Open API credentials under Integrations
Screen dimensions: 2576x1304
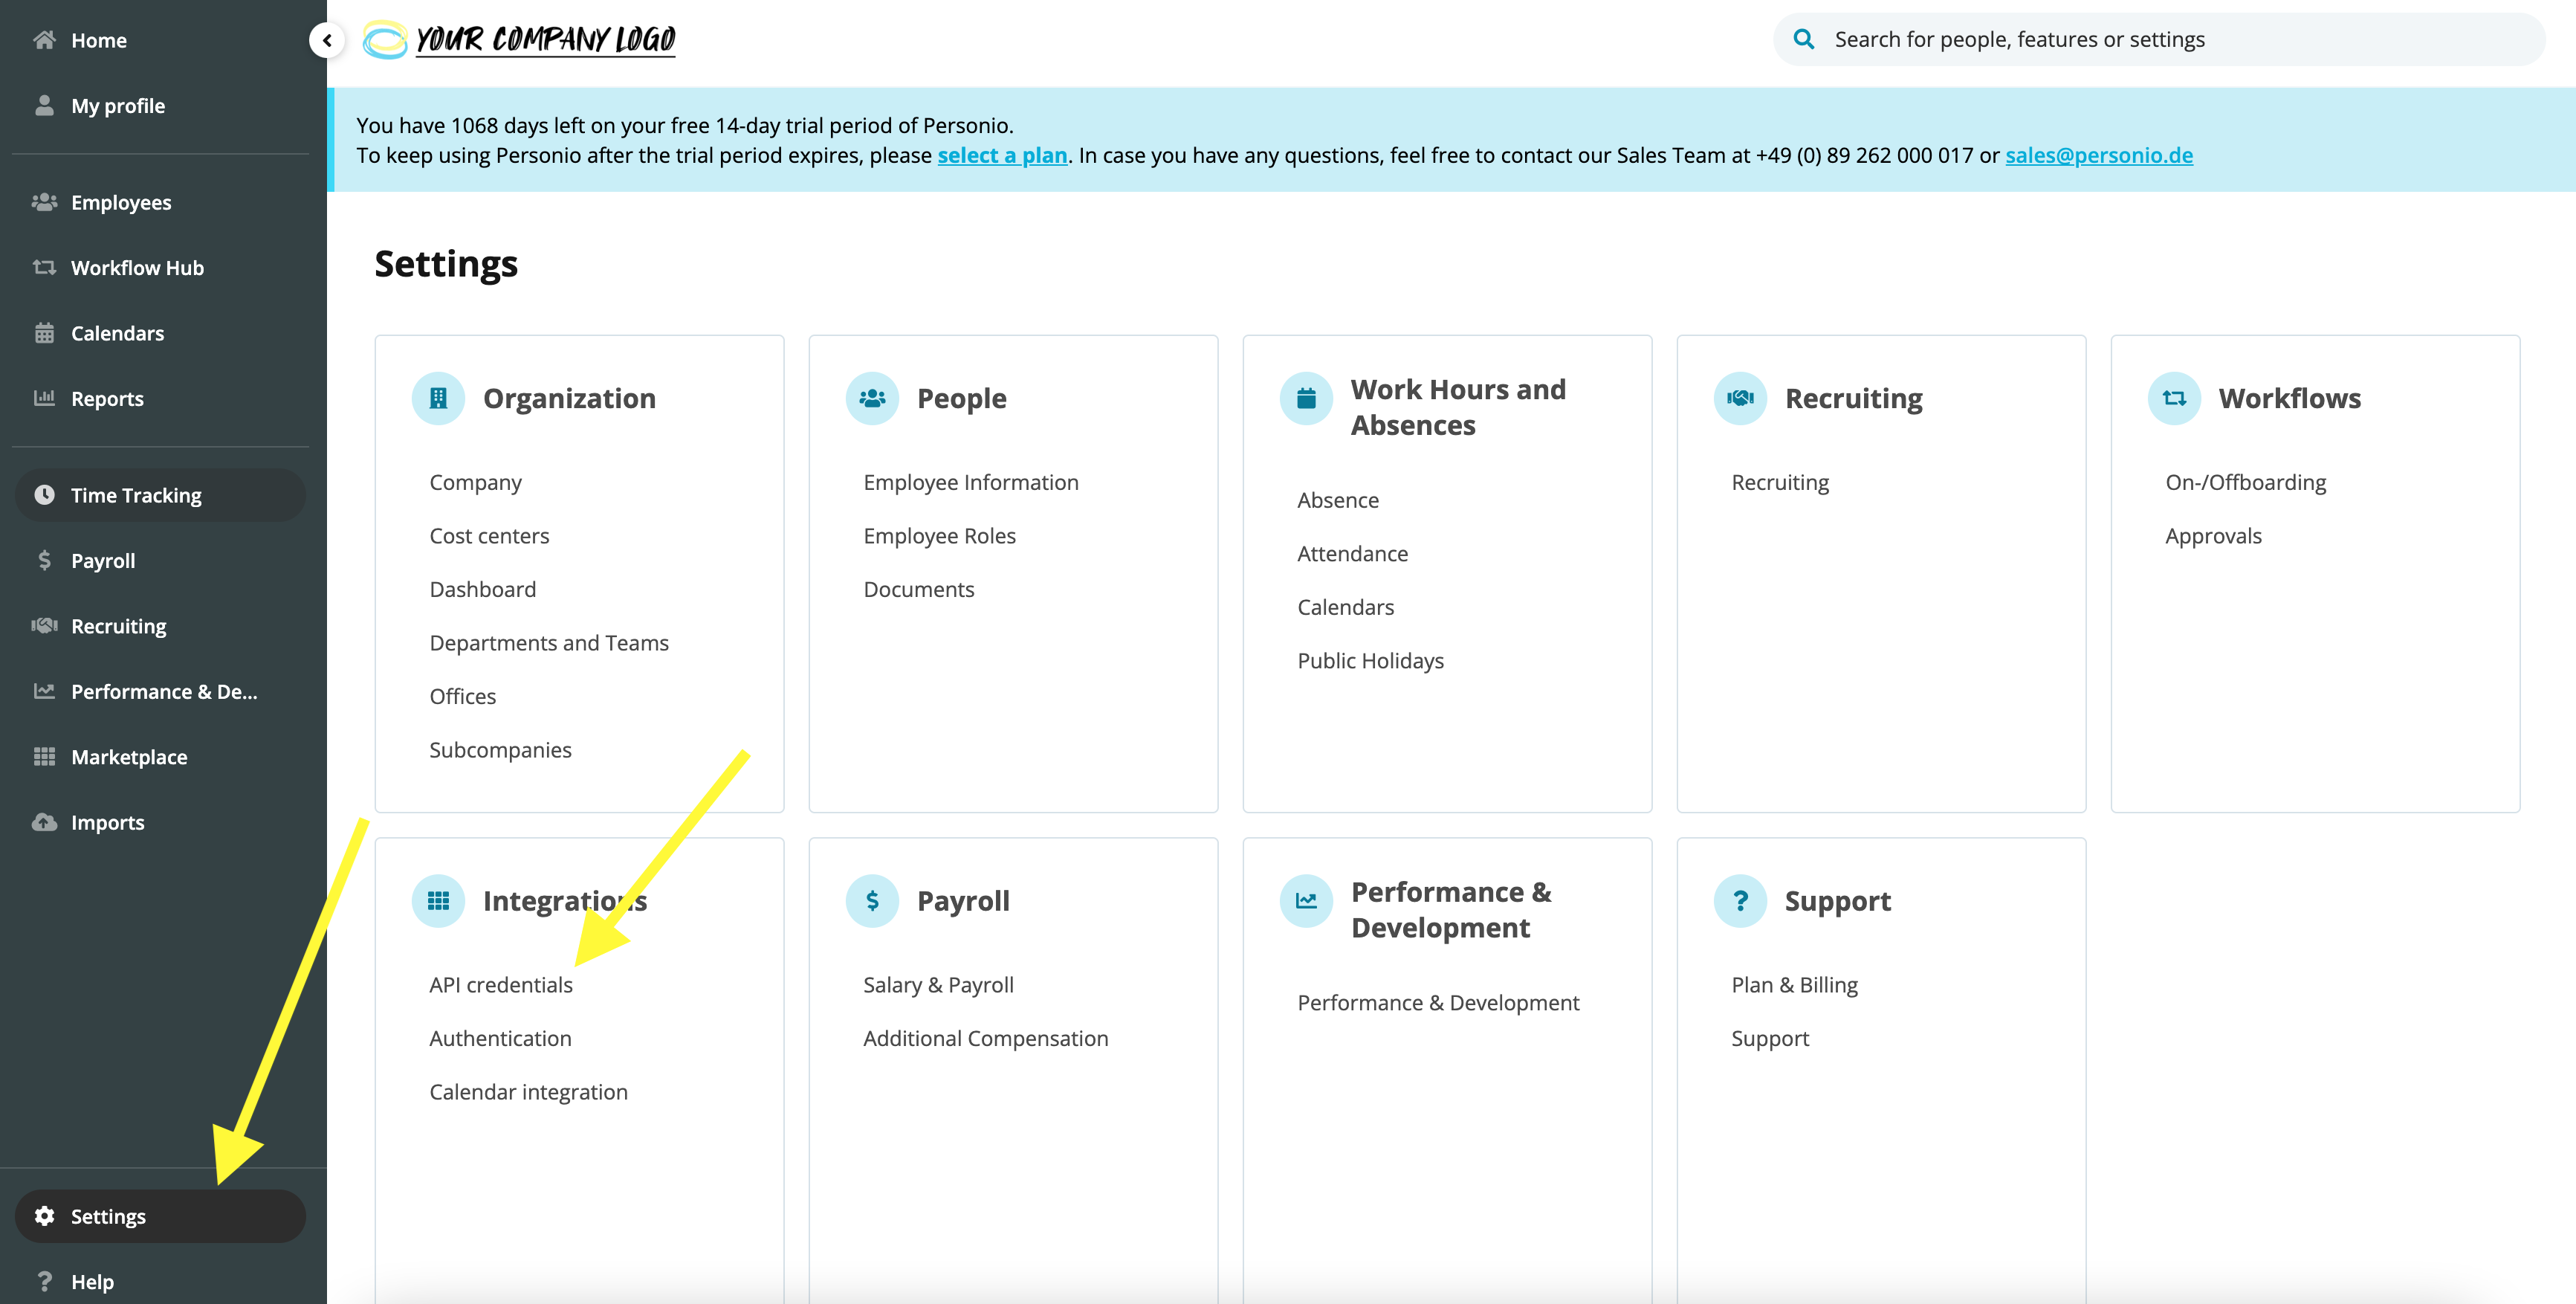[x=501, y=985]
